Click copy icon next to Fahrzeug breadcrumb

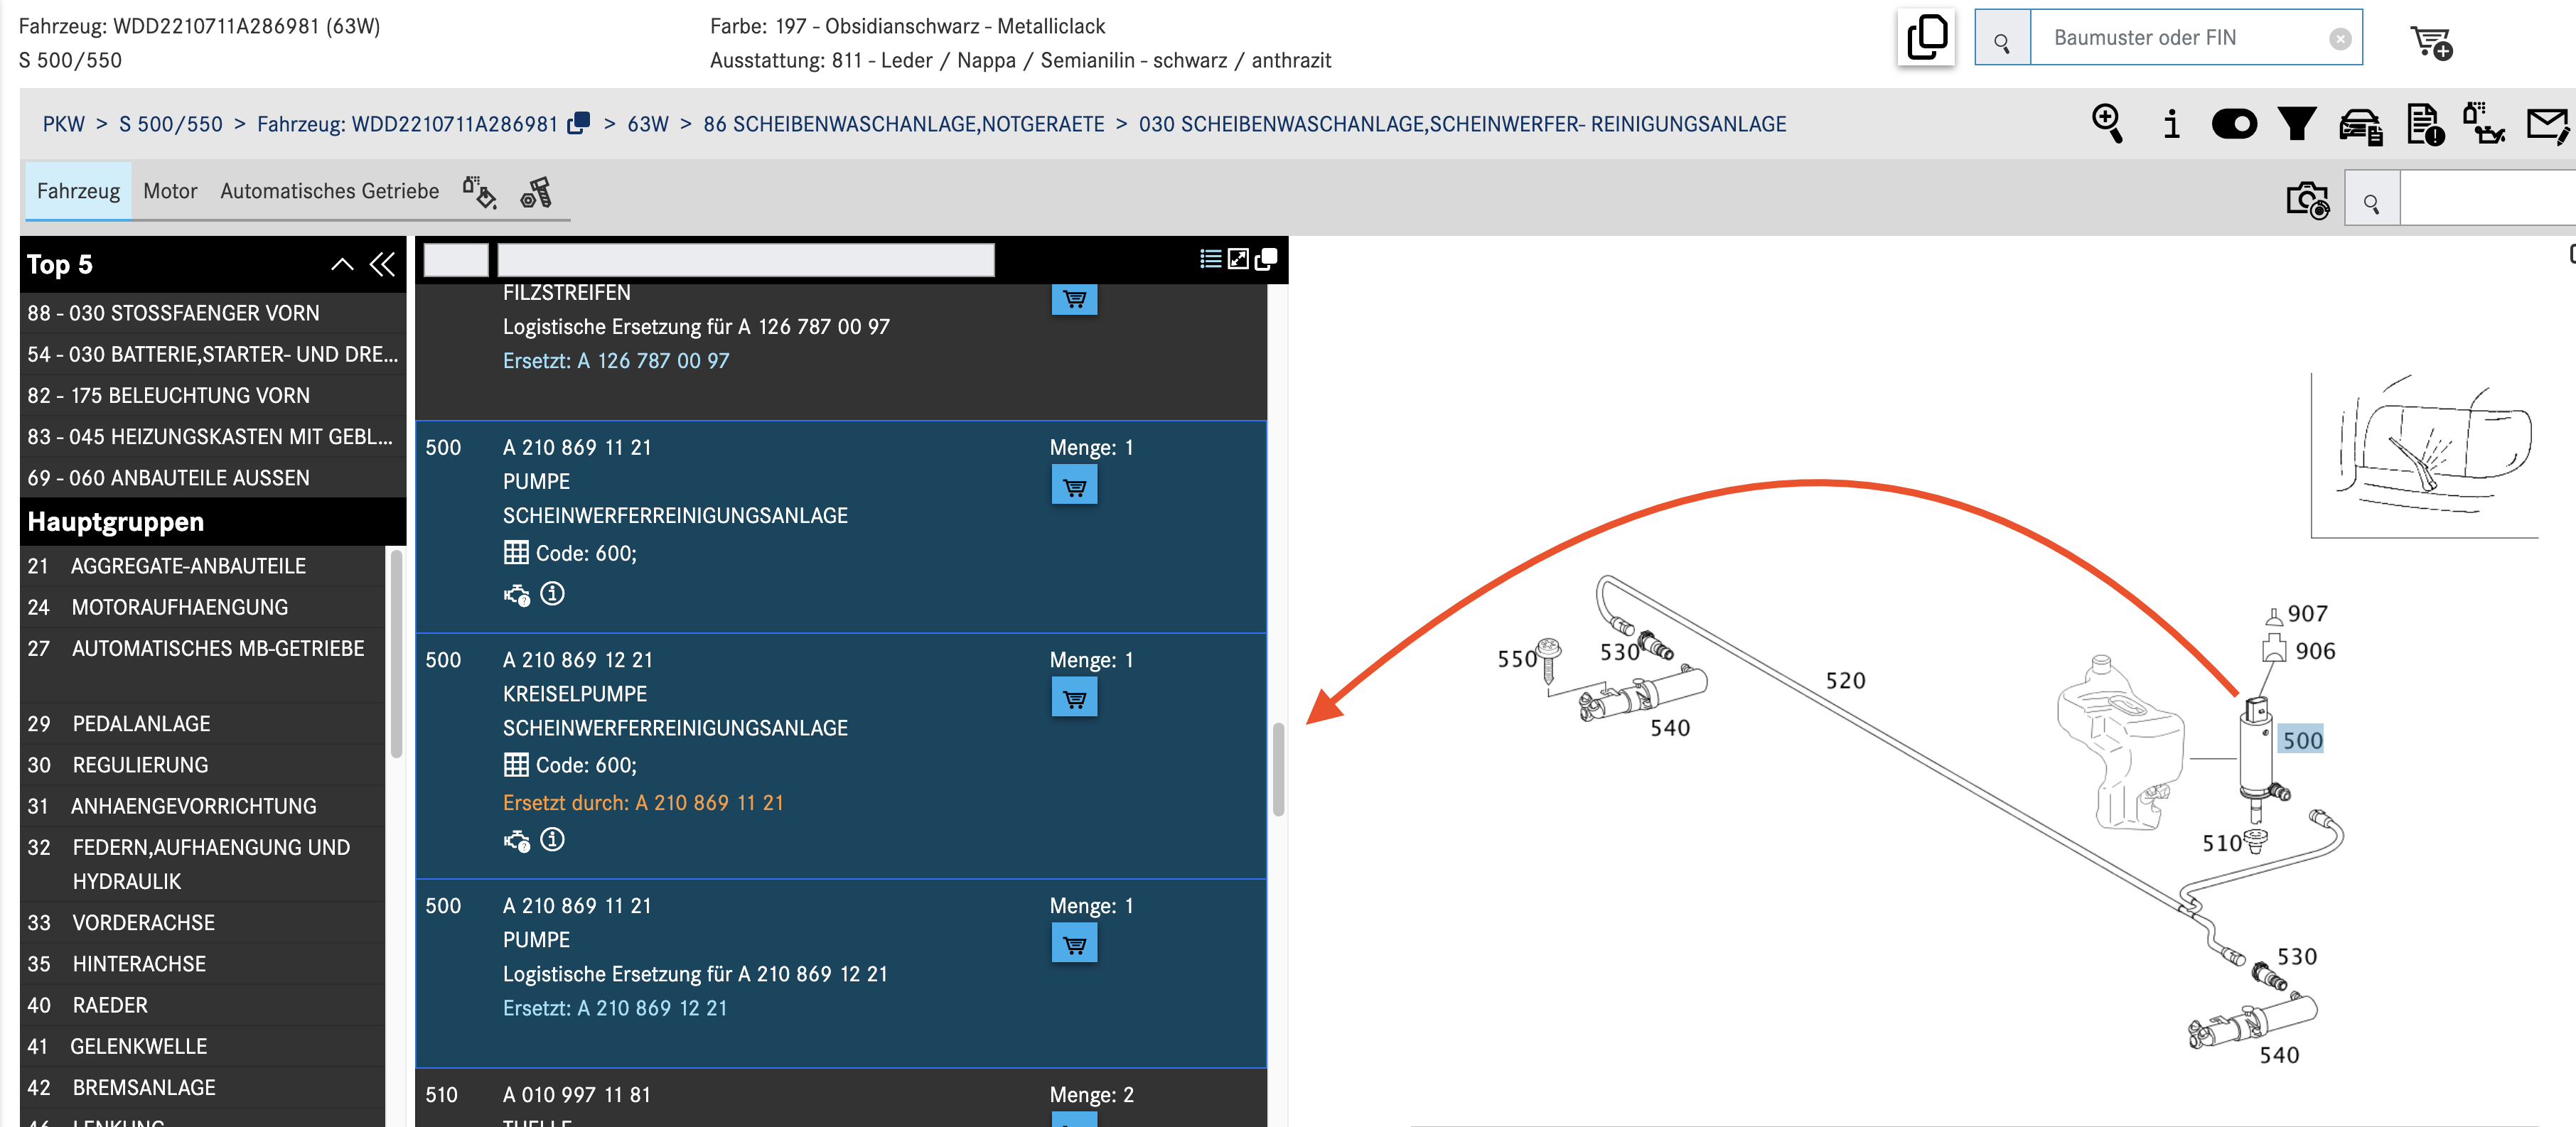(578, 123)
